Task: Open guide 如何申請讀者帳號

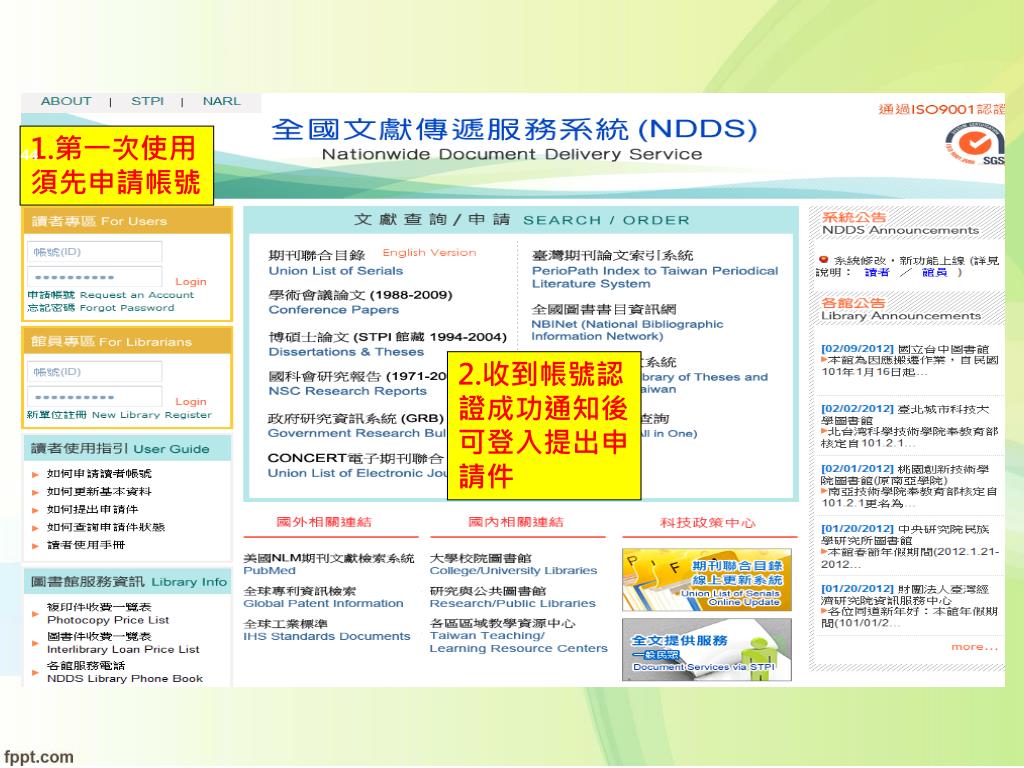Action: [99, 473]
